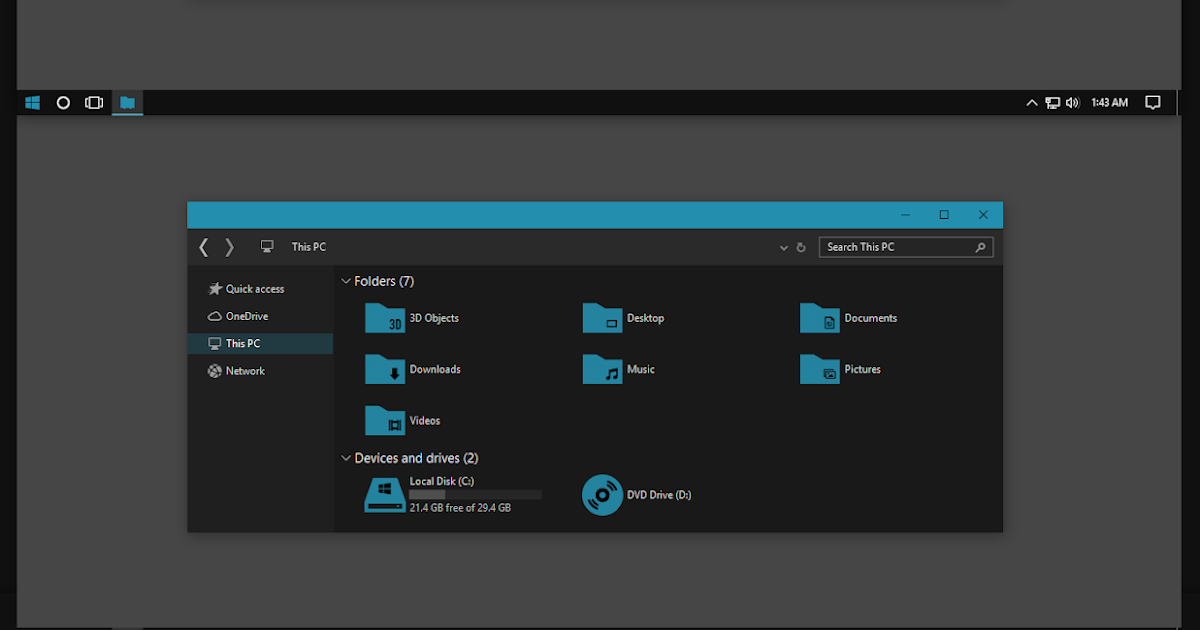Click the Local Disk usage bar
The image size is (1200, 630).
click(475, 495)
